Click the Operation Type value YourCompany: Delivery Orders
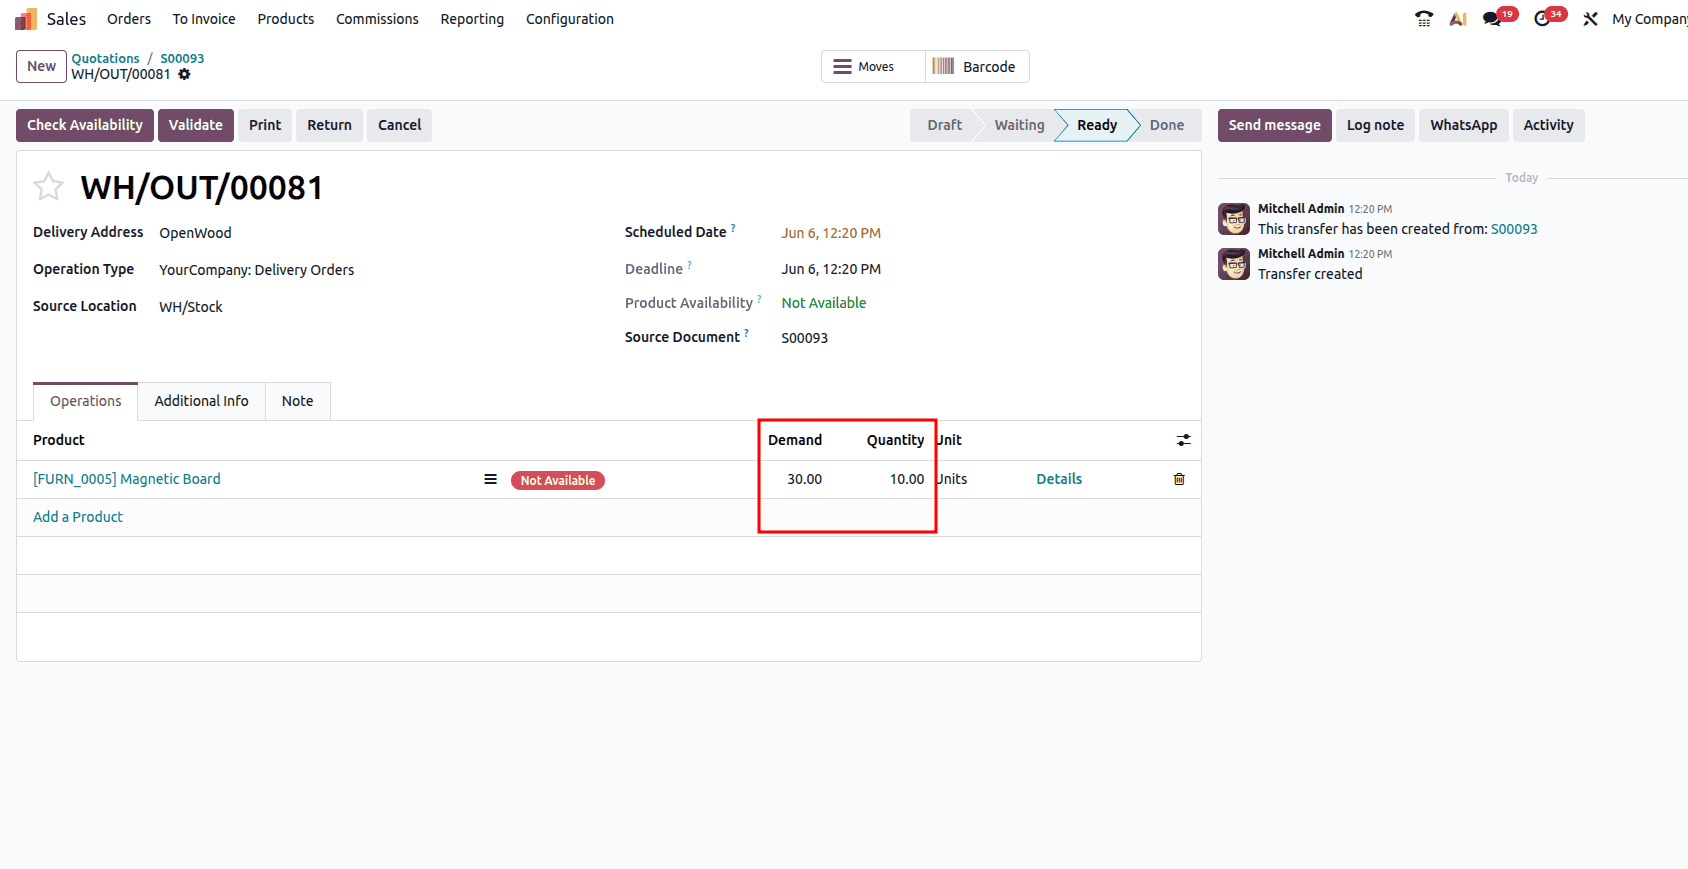The height and width of the screenshot is (869, 1688). (x=256, y=270)
